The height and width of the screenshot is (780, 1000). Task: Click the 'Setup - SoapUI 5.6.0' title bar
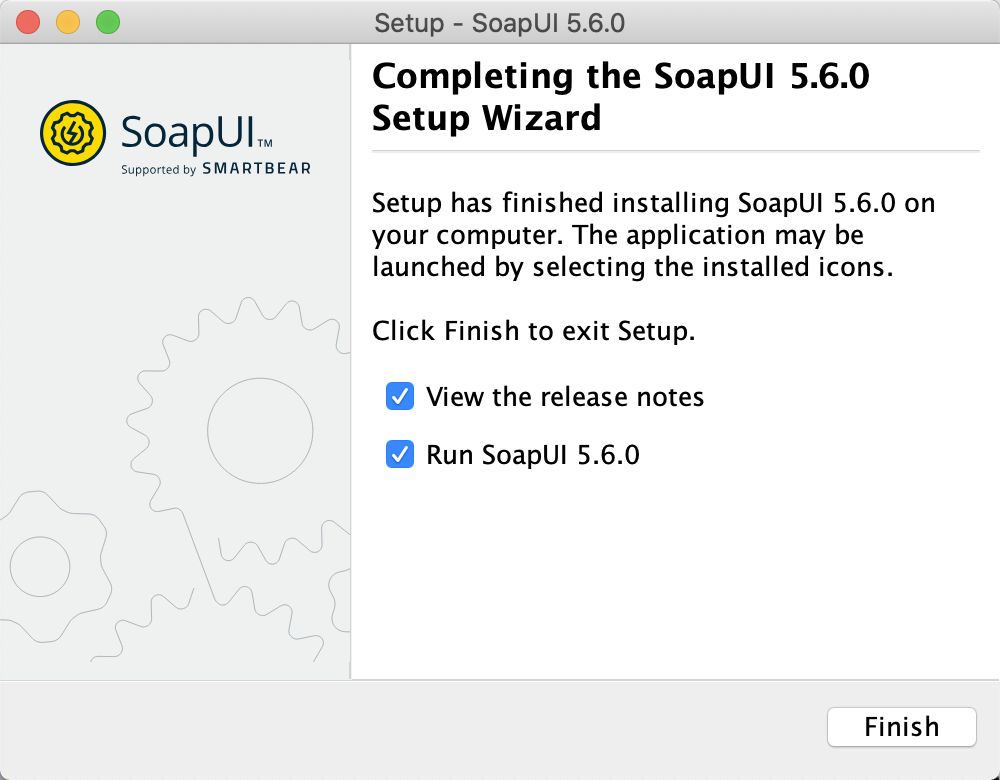click(x=500, y=21)
